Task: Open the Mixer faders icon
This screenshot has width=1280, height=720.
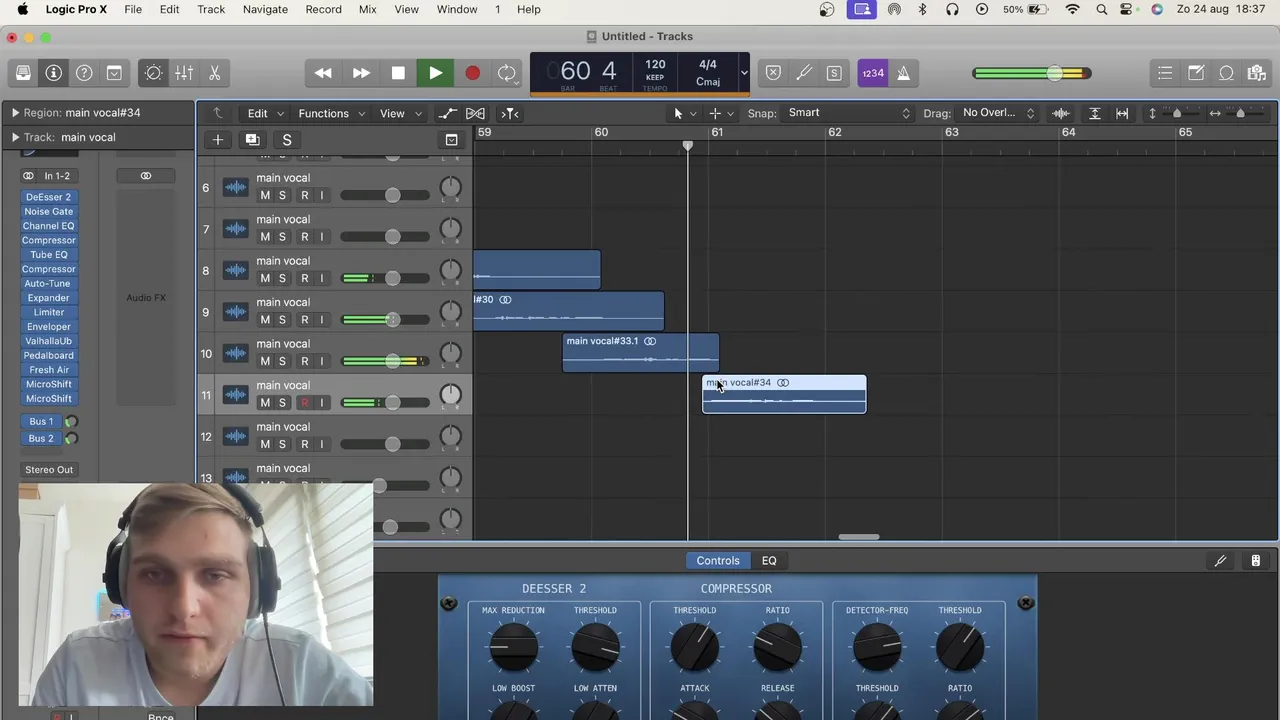Action: (x=184, y=73)
